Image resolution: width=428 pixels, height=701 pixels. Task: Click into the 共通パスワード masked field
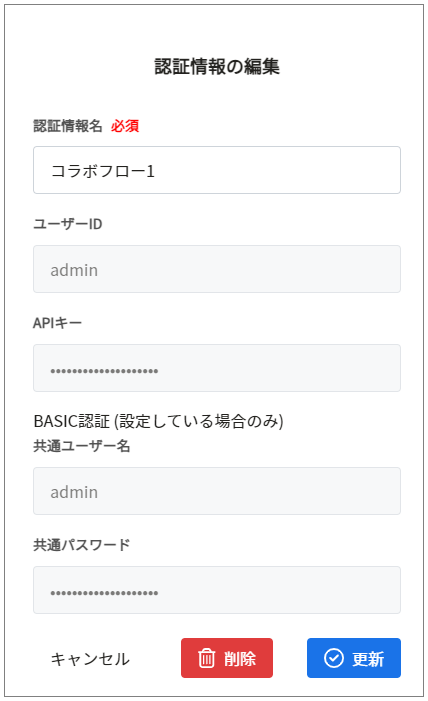point(217,590)
